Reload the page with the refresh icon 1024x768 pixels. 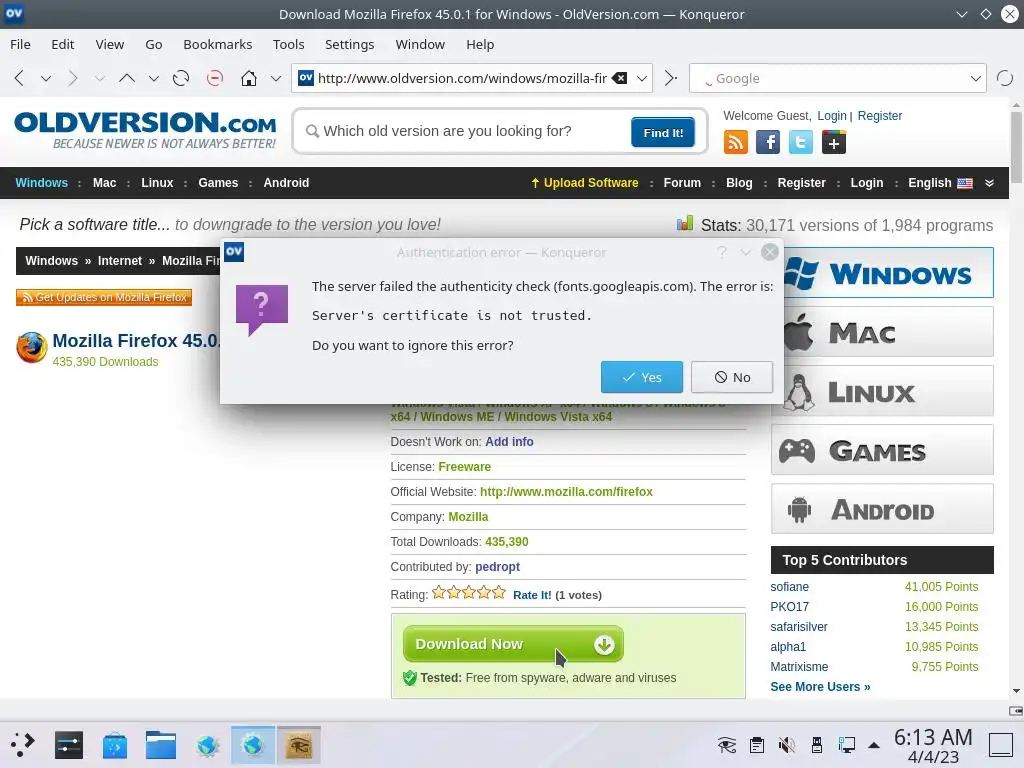click(181, 78)
